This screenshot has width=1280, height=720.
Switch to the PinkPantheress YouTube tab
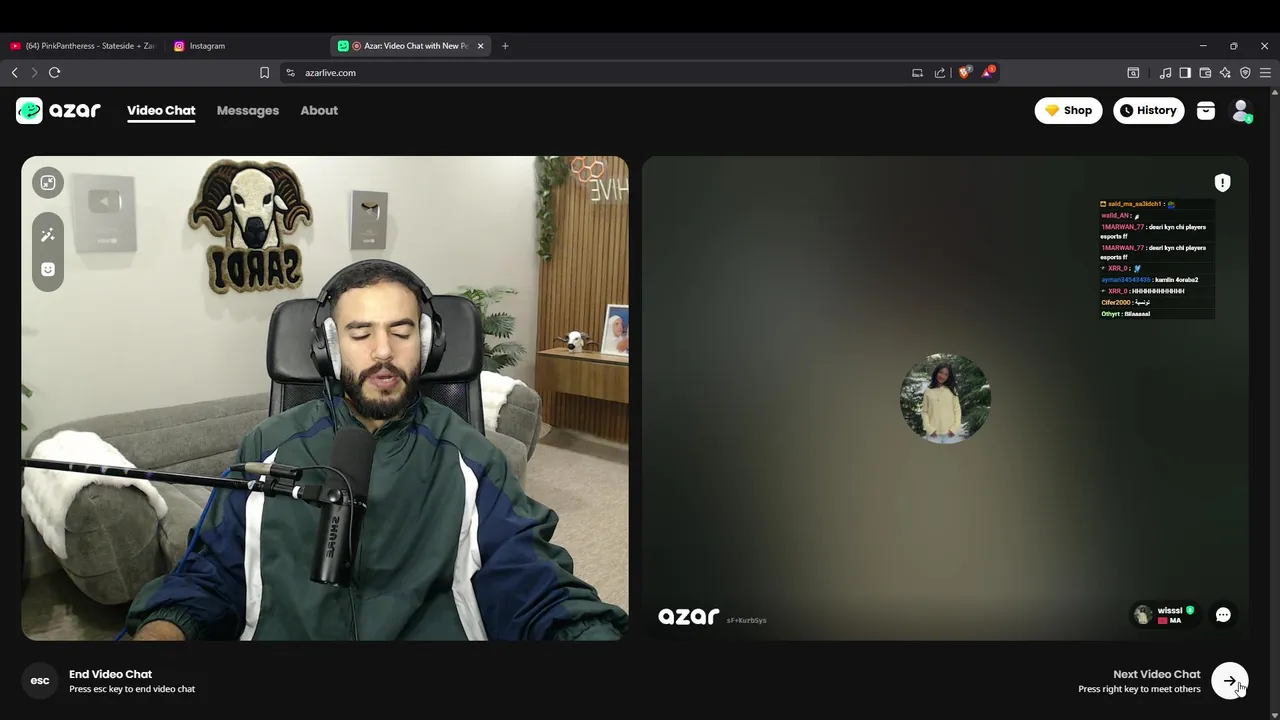(x=82, y=46)
